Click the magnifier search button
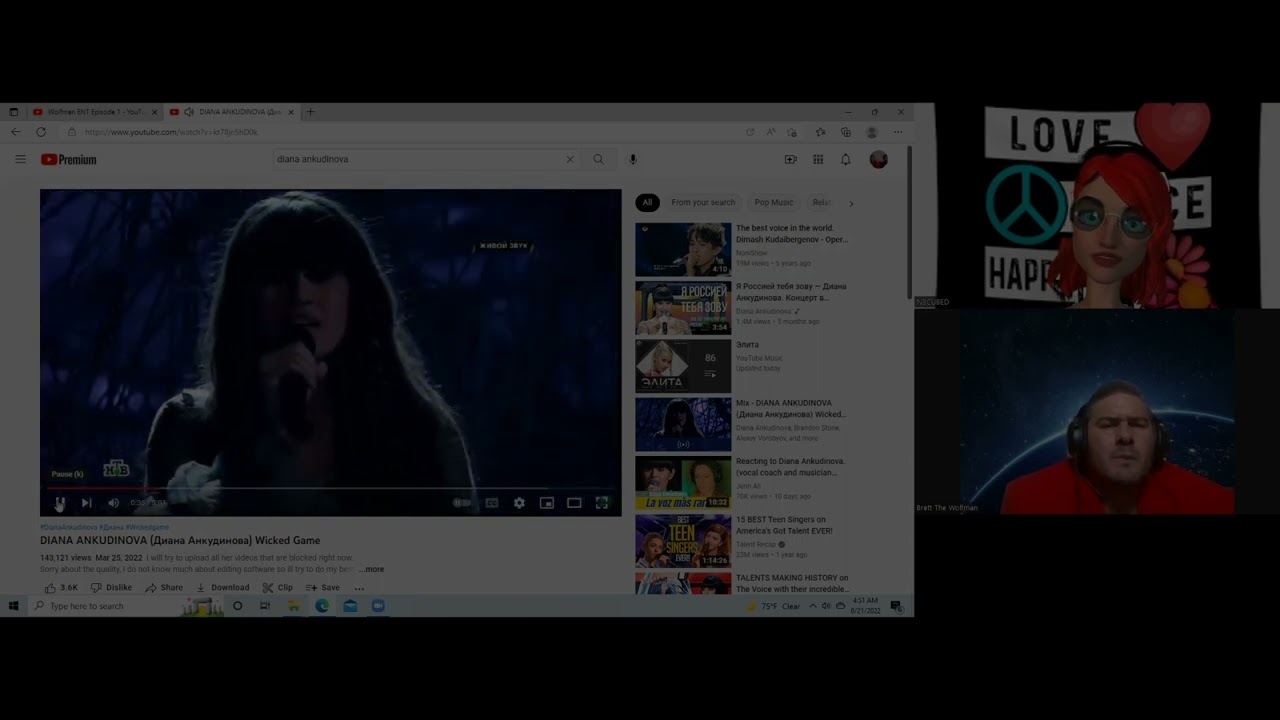Screen dimensions: 1280x720 coord(598,159)
